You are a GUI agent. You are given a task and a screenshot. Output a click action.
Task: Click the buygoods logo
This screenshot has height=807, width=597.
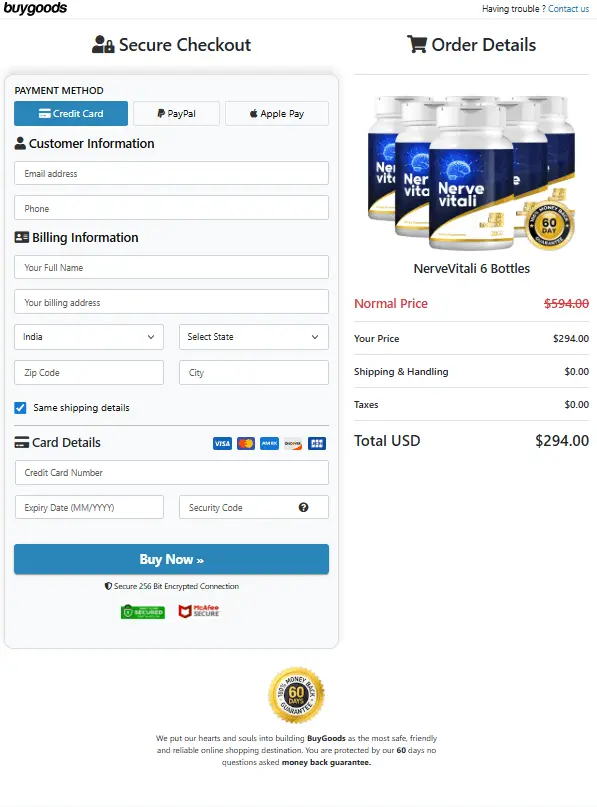[x=35, y=8]
